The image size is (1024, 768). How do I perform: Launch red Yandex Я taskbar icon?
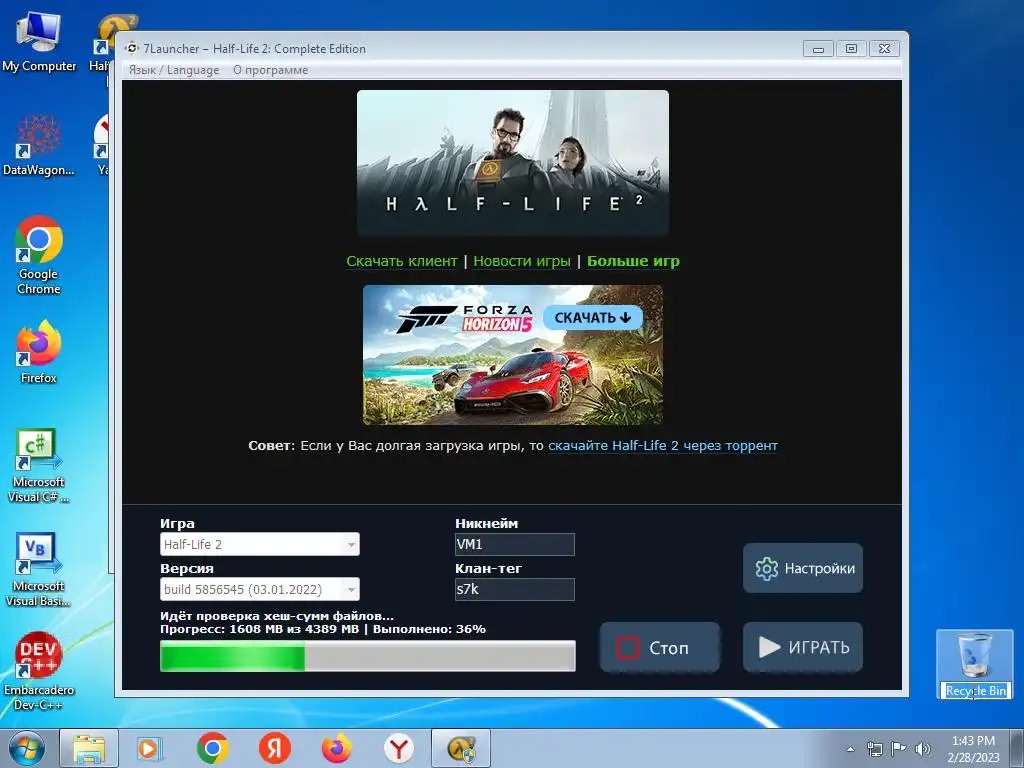[x=274, y=748]
